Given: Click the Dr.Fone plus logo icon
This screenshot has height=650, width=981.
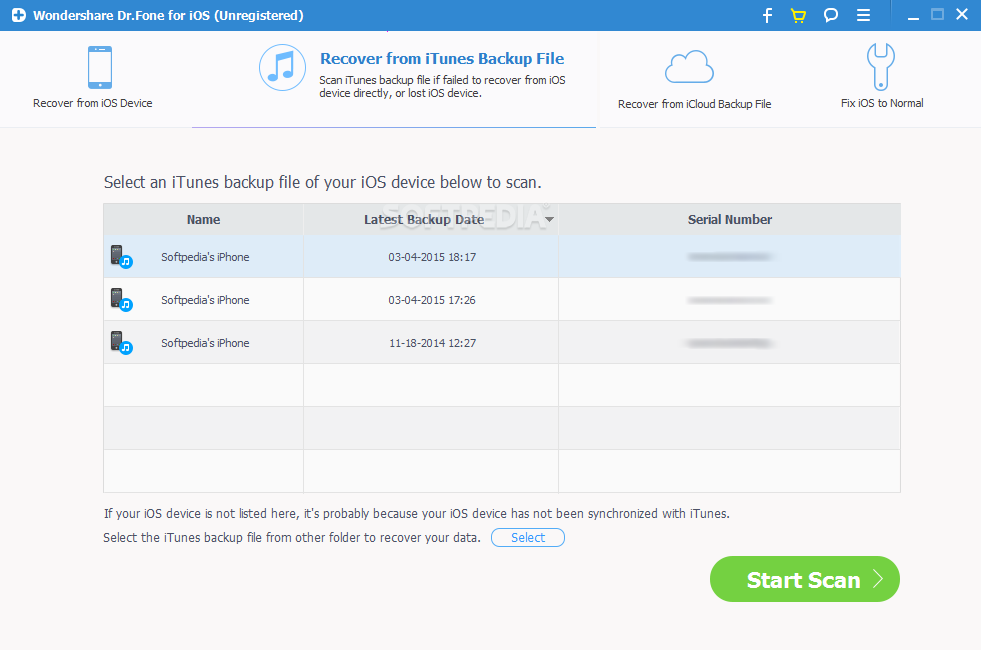Looking at the screenshot, I should pyautogui.click(x=19, y=15).
